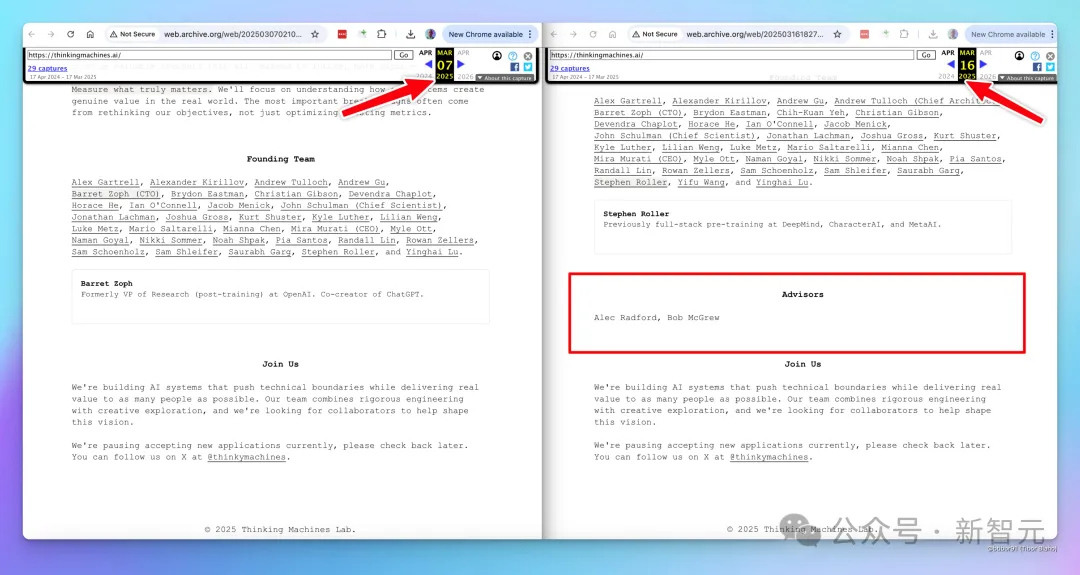The height and width of the screenshot is (575, 1080).
Task: Click the Wayback URL field in left window
Action: pyautogui.click(x=209, y=55)
